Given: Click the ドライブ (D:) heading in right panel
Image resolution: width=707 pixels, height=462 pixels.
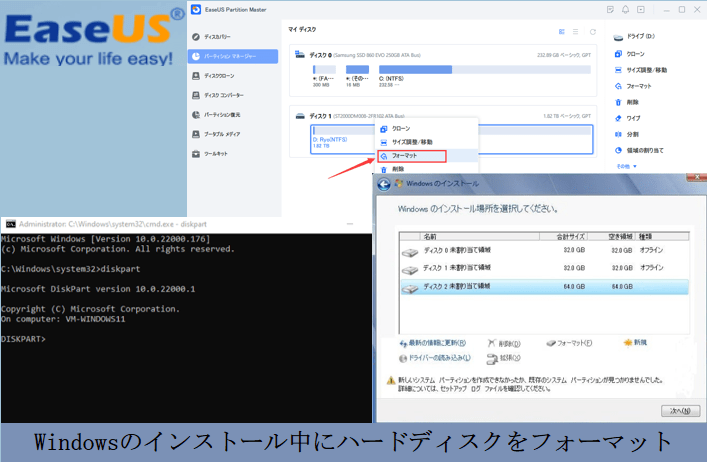Looking at the screenshot, I should (x=634, y=37).
